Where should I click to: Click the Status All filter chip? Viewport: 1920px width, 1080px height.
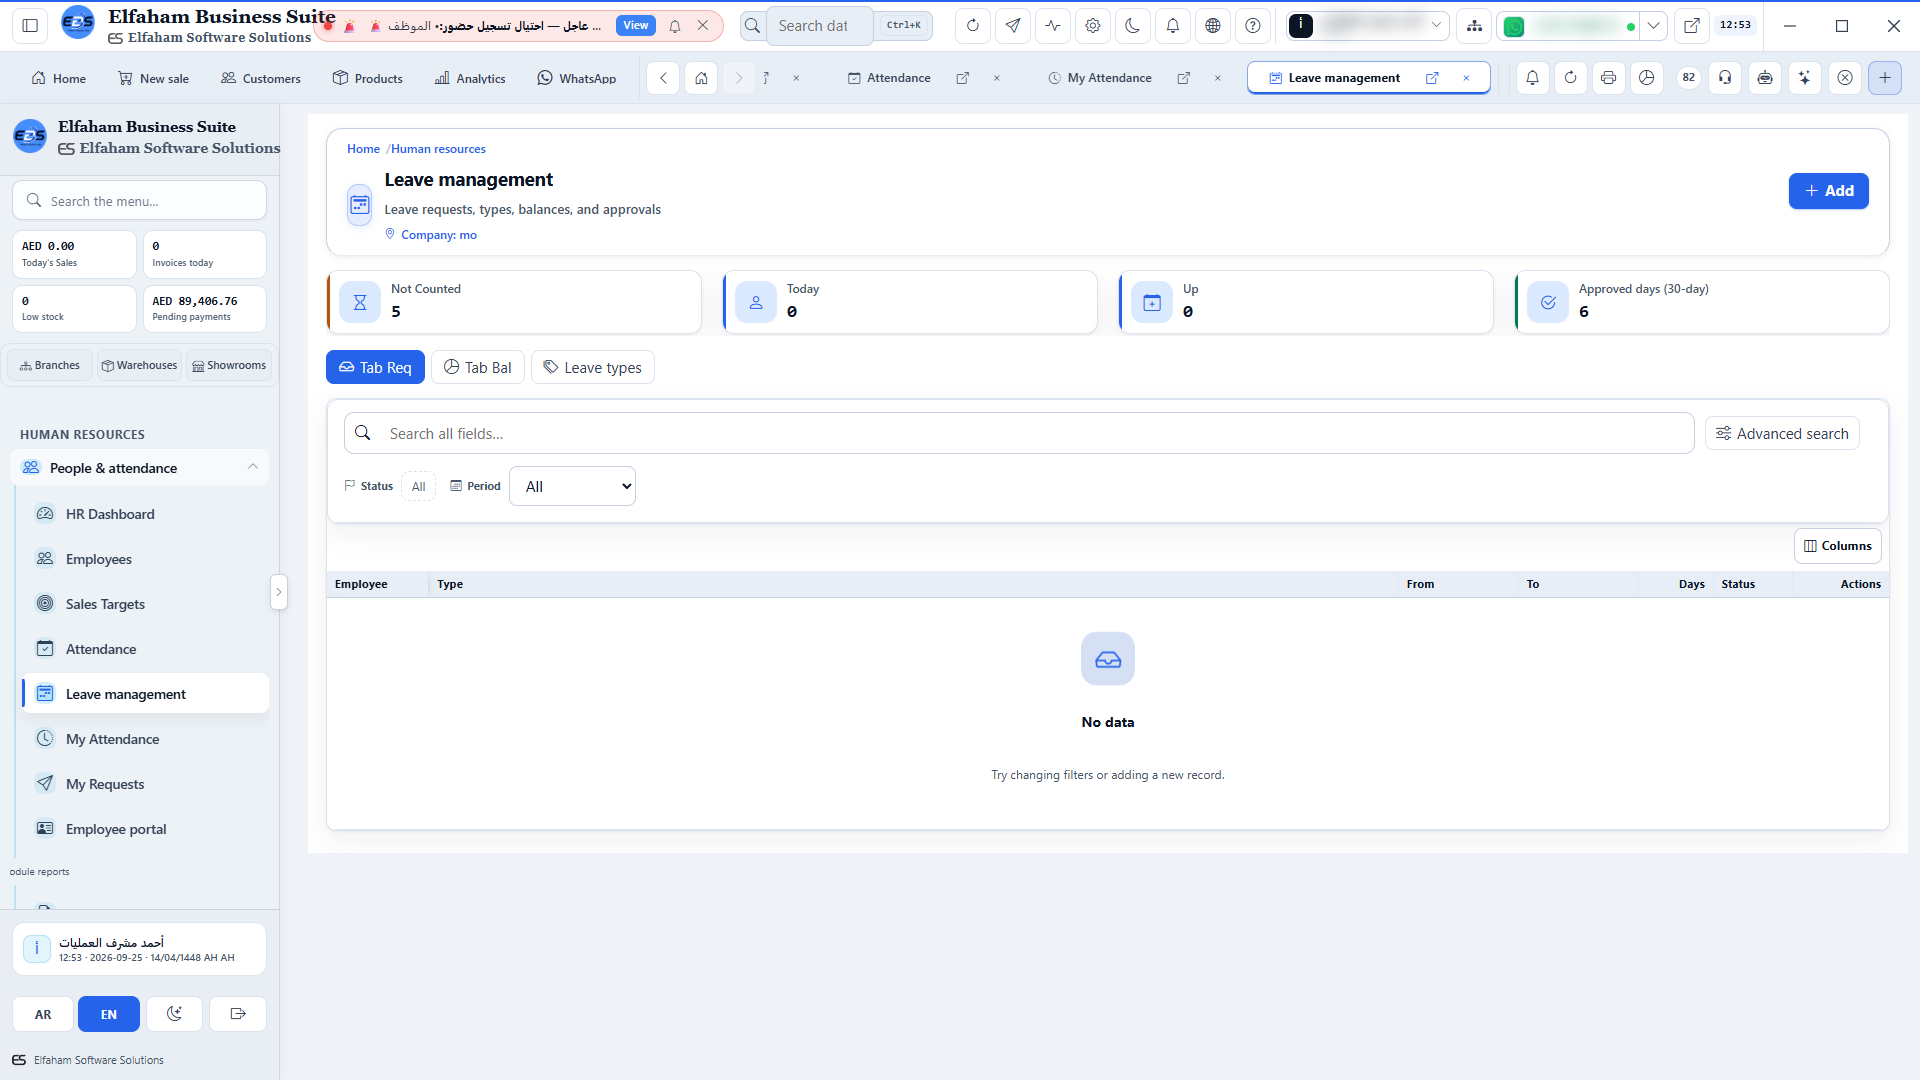[418, 487]
